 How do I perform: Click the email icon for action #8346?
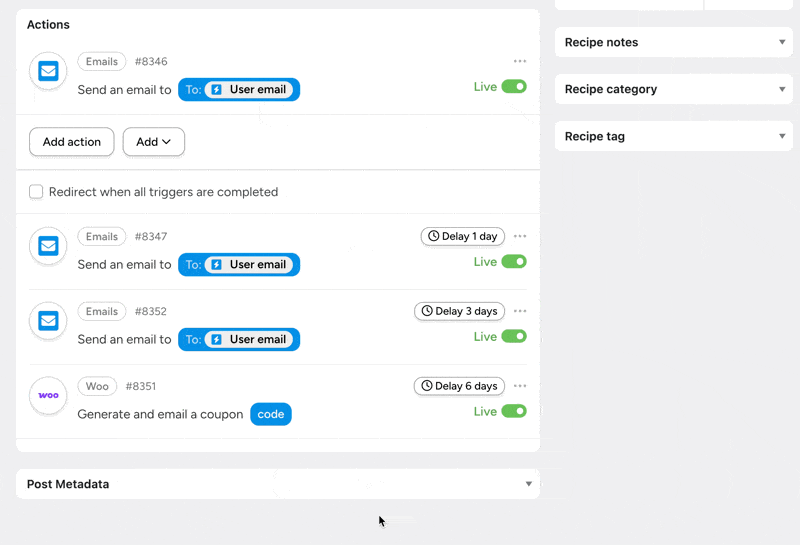pos(48,71)
